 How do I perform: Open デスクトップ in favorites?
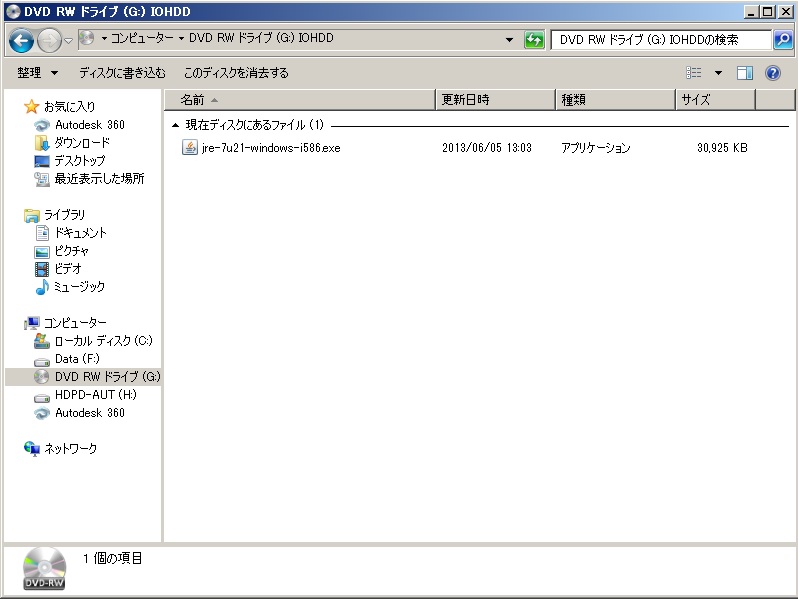pyautogui.click(x=80, y=161)
